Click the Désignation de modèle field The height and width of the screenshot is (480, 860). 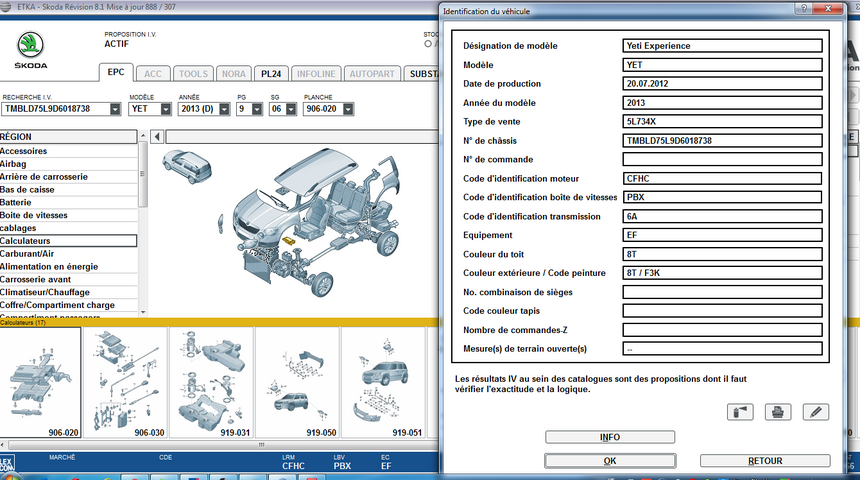(x=722, y=46)
